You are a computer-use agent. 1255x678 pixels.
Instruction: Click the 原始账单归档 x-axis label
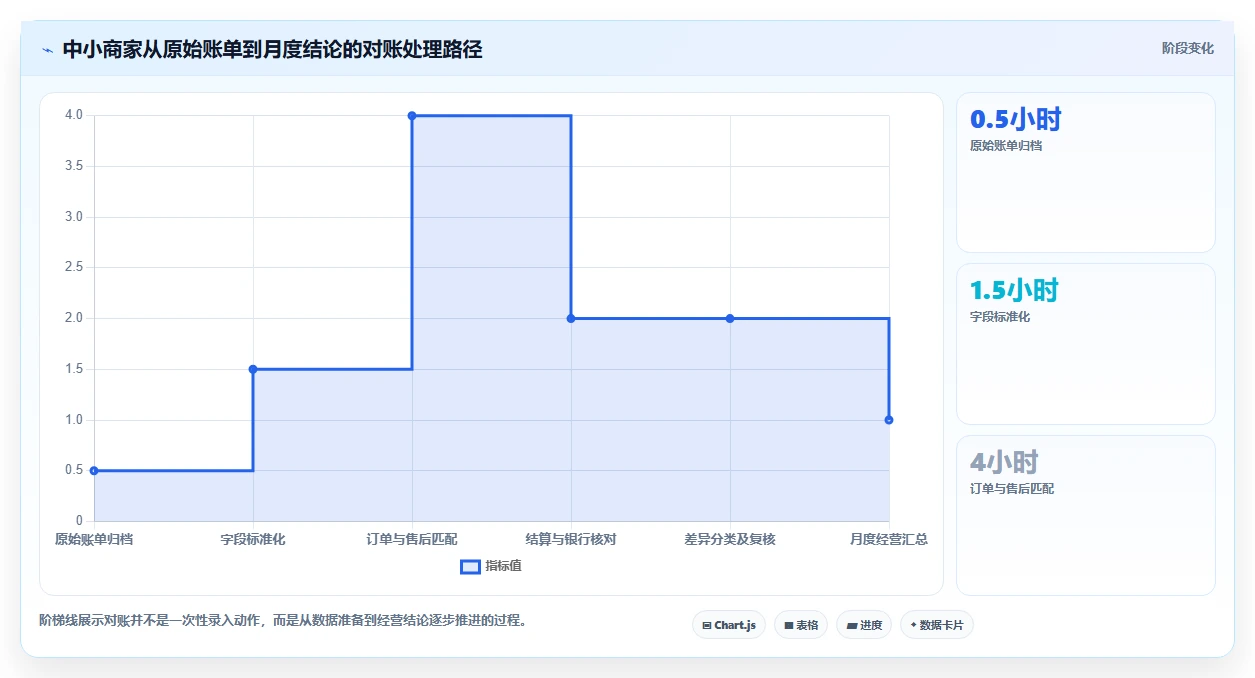[x=94, y=539]
